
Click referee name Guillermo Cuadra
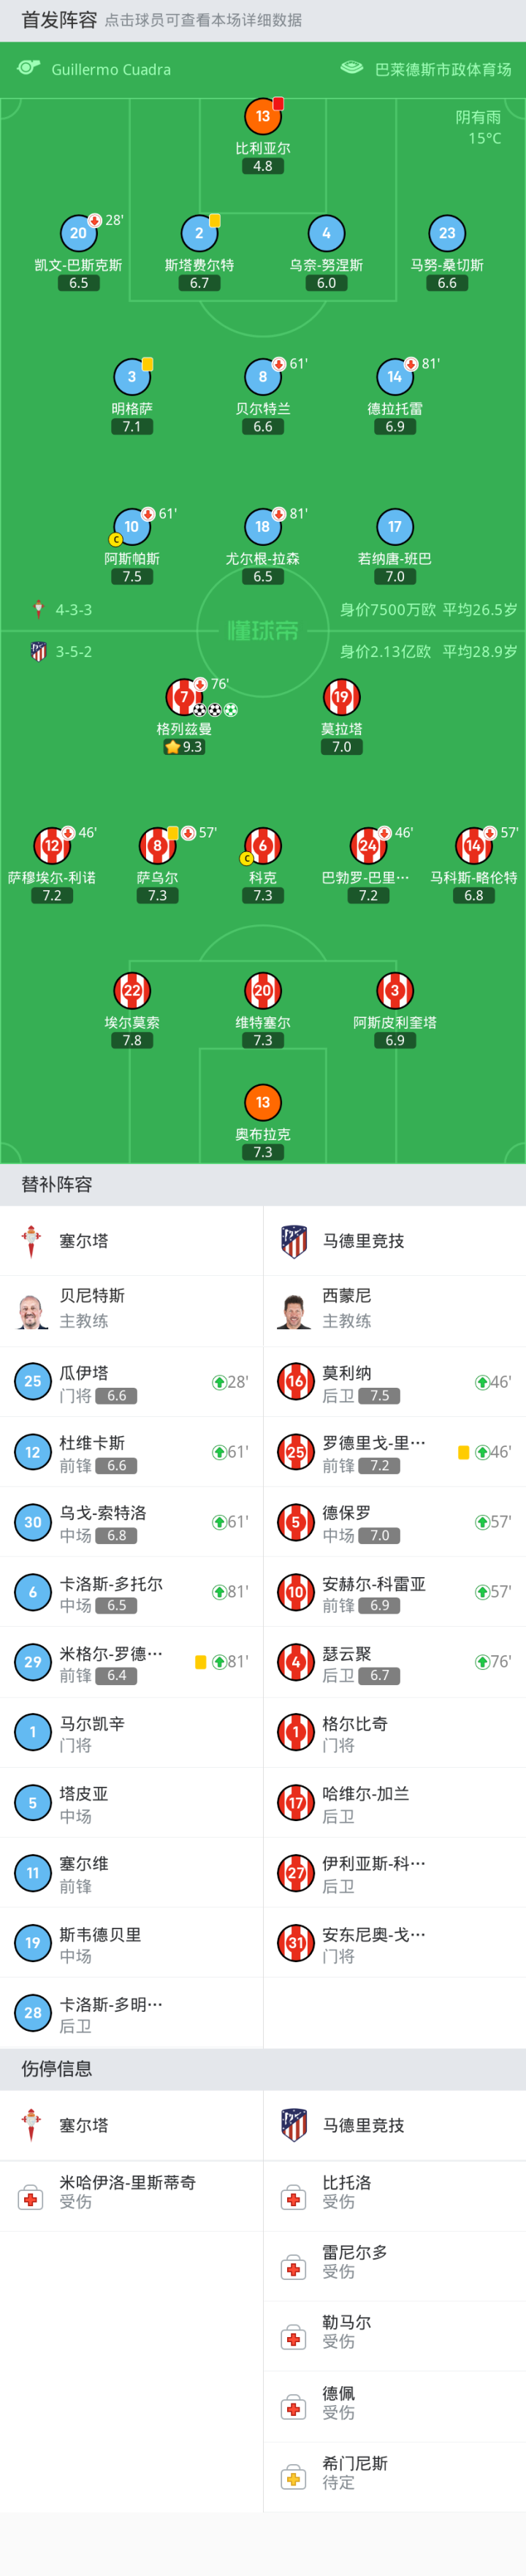pos(111,69)
